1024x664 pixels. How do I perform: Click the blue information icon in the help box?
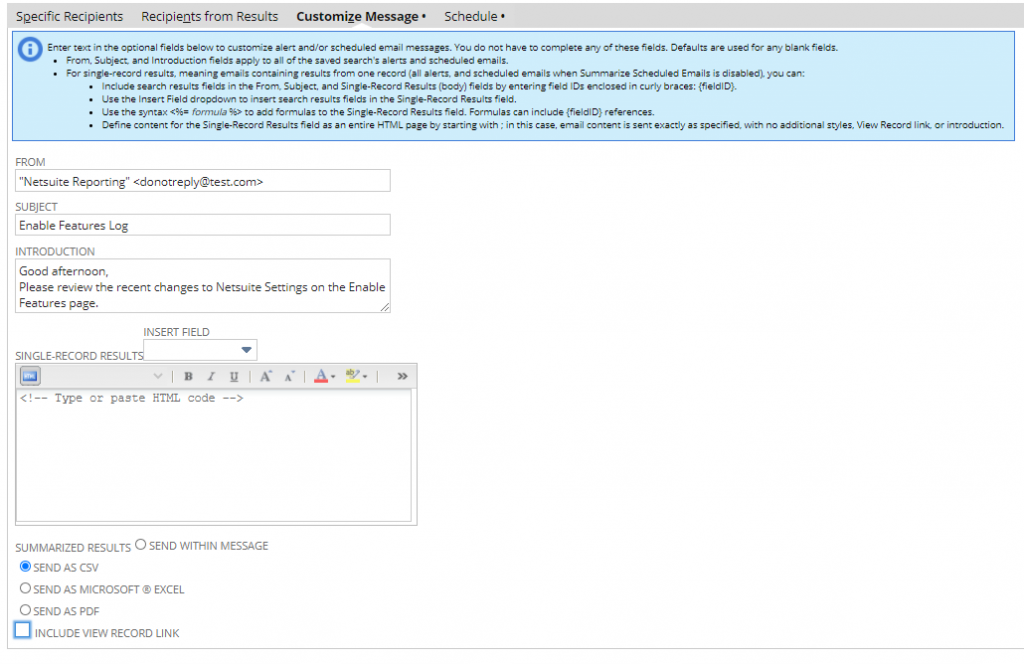[30, 50]
